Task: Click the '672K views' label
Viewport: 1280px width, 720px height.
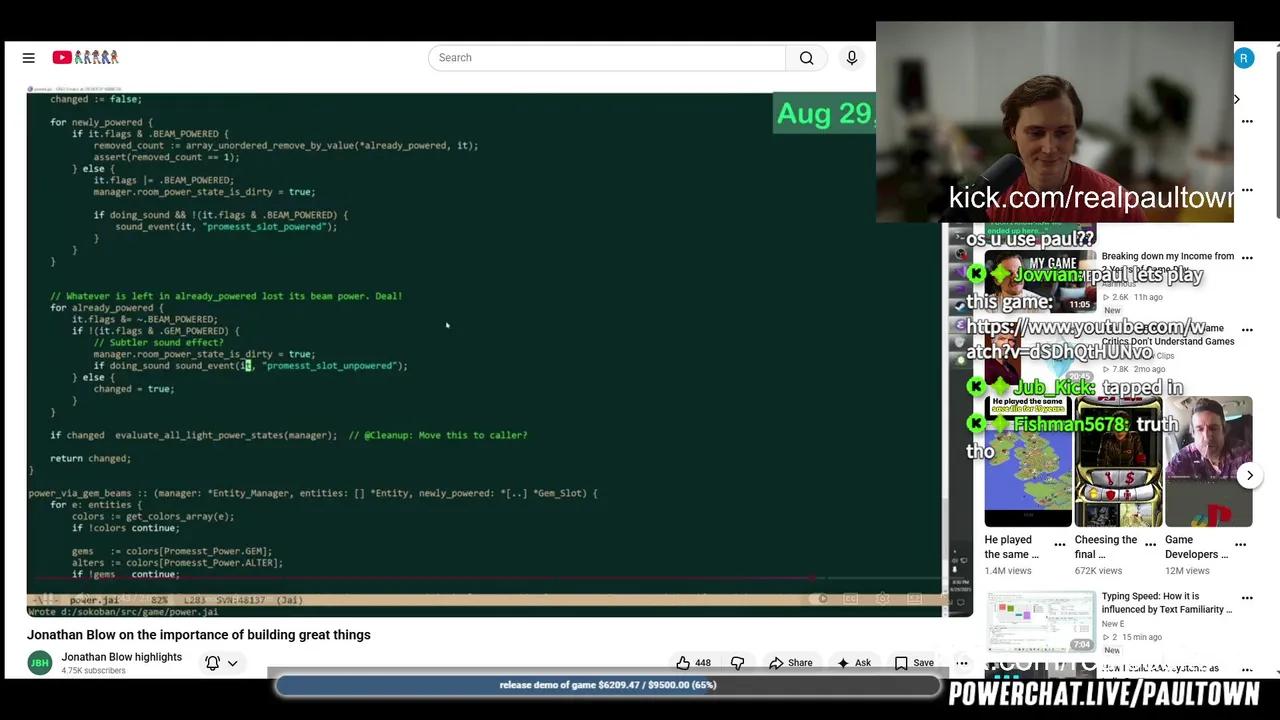Action: tap(1098, 571)
